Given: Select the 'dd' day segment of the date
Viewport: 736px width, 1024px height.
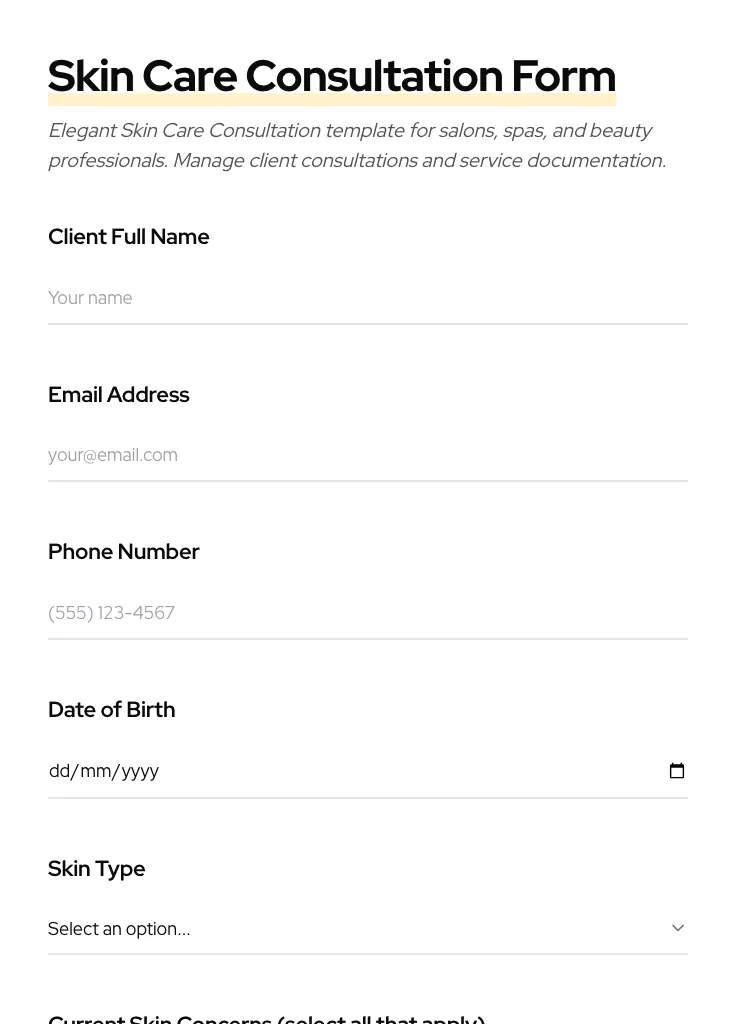Looking at the screenshot, I should 59,771.
